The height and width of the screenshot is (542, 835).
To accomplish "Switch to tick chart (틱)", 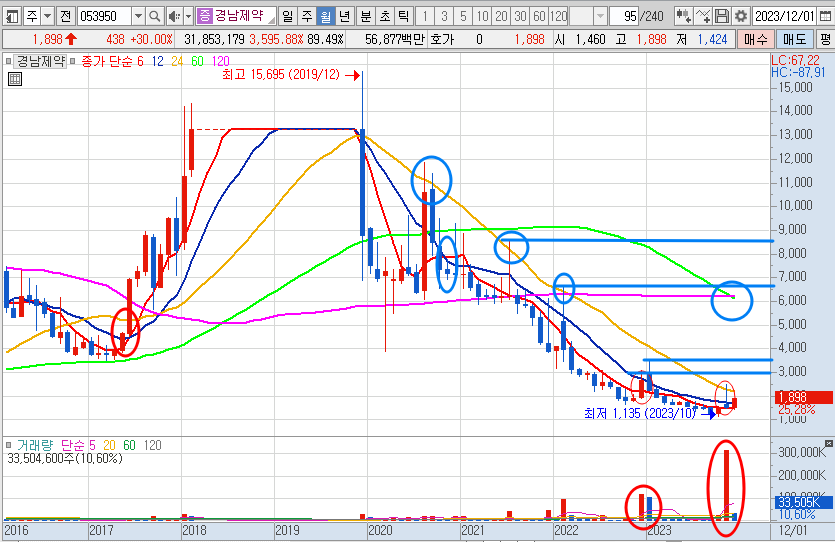I will [404, 17].
